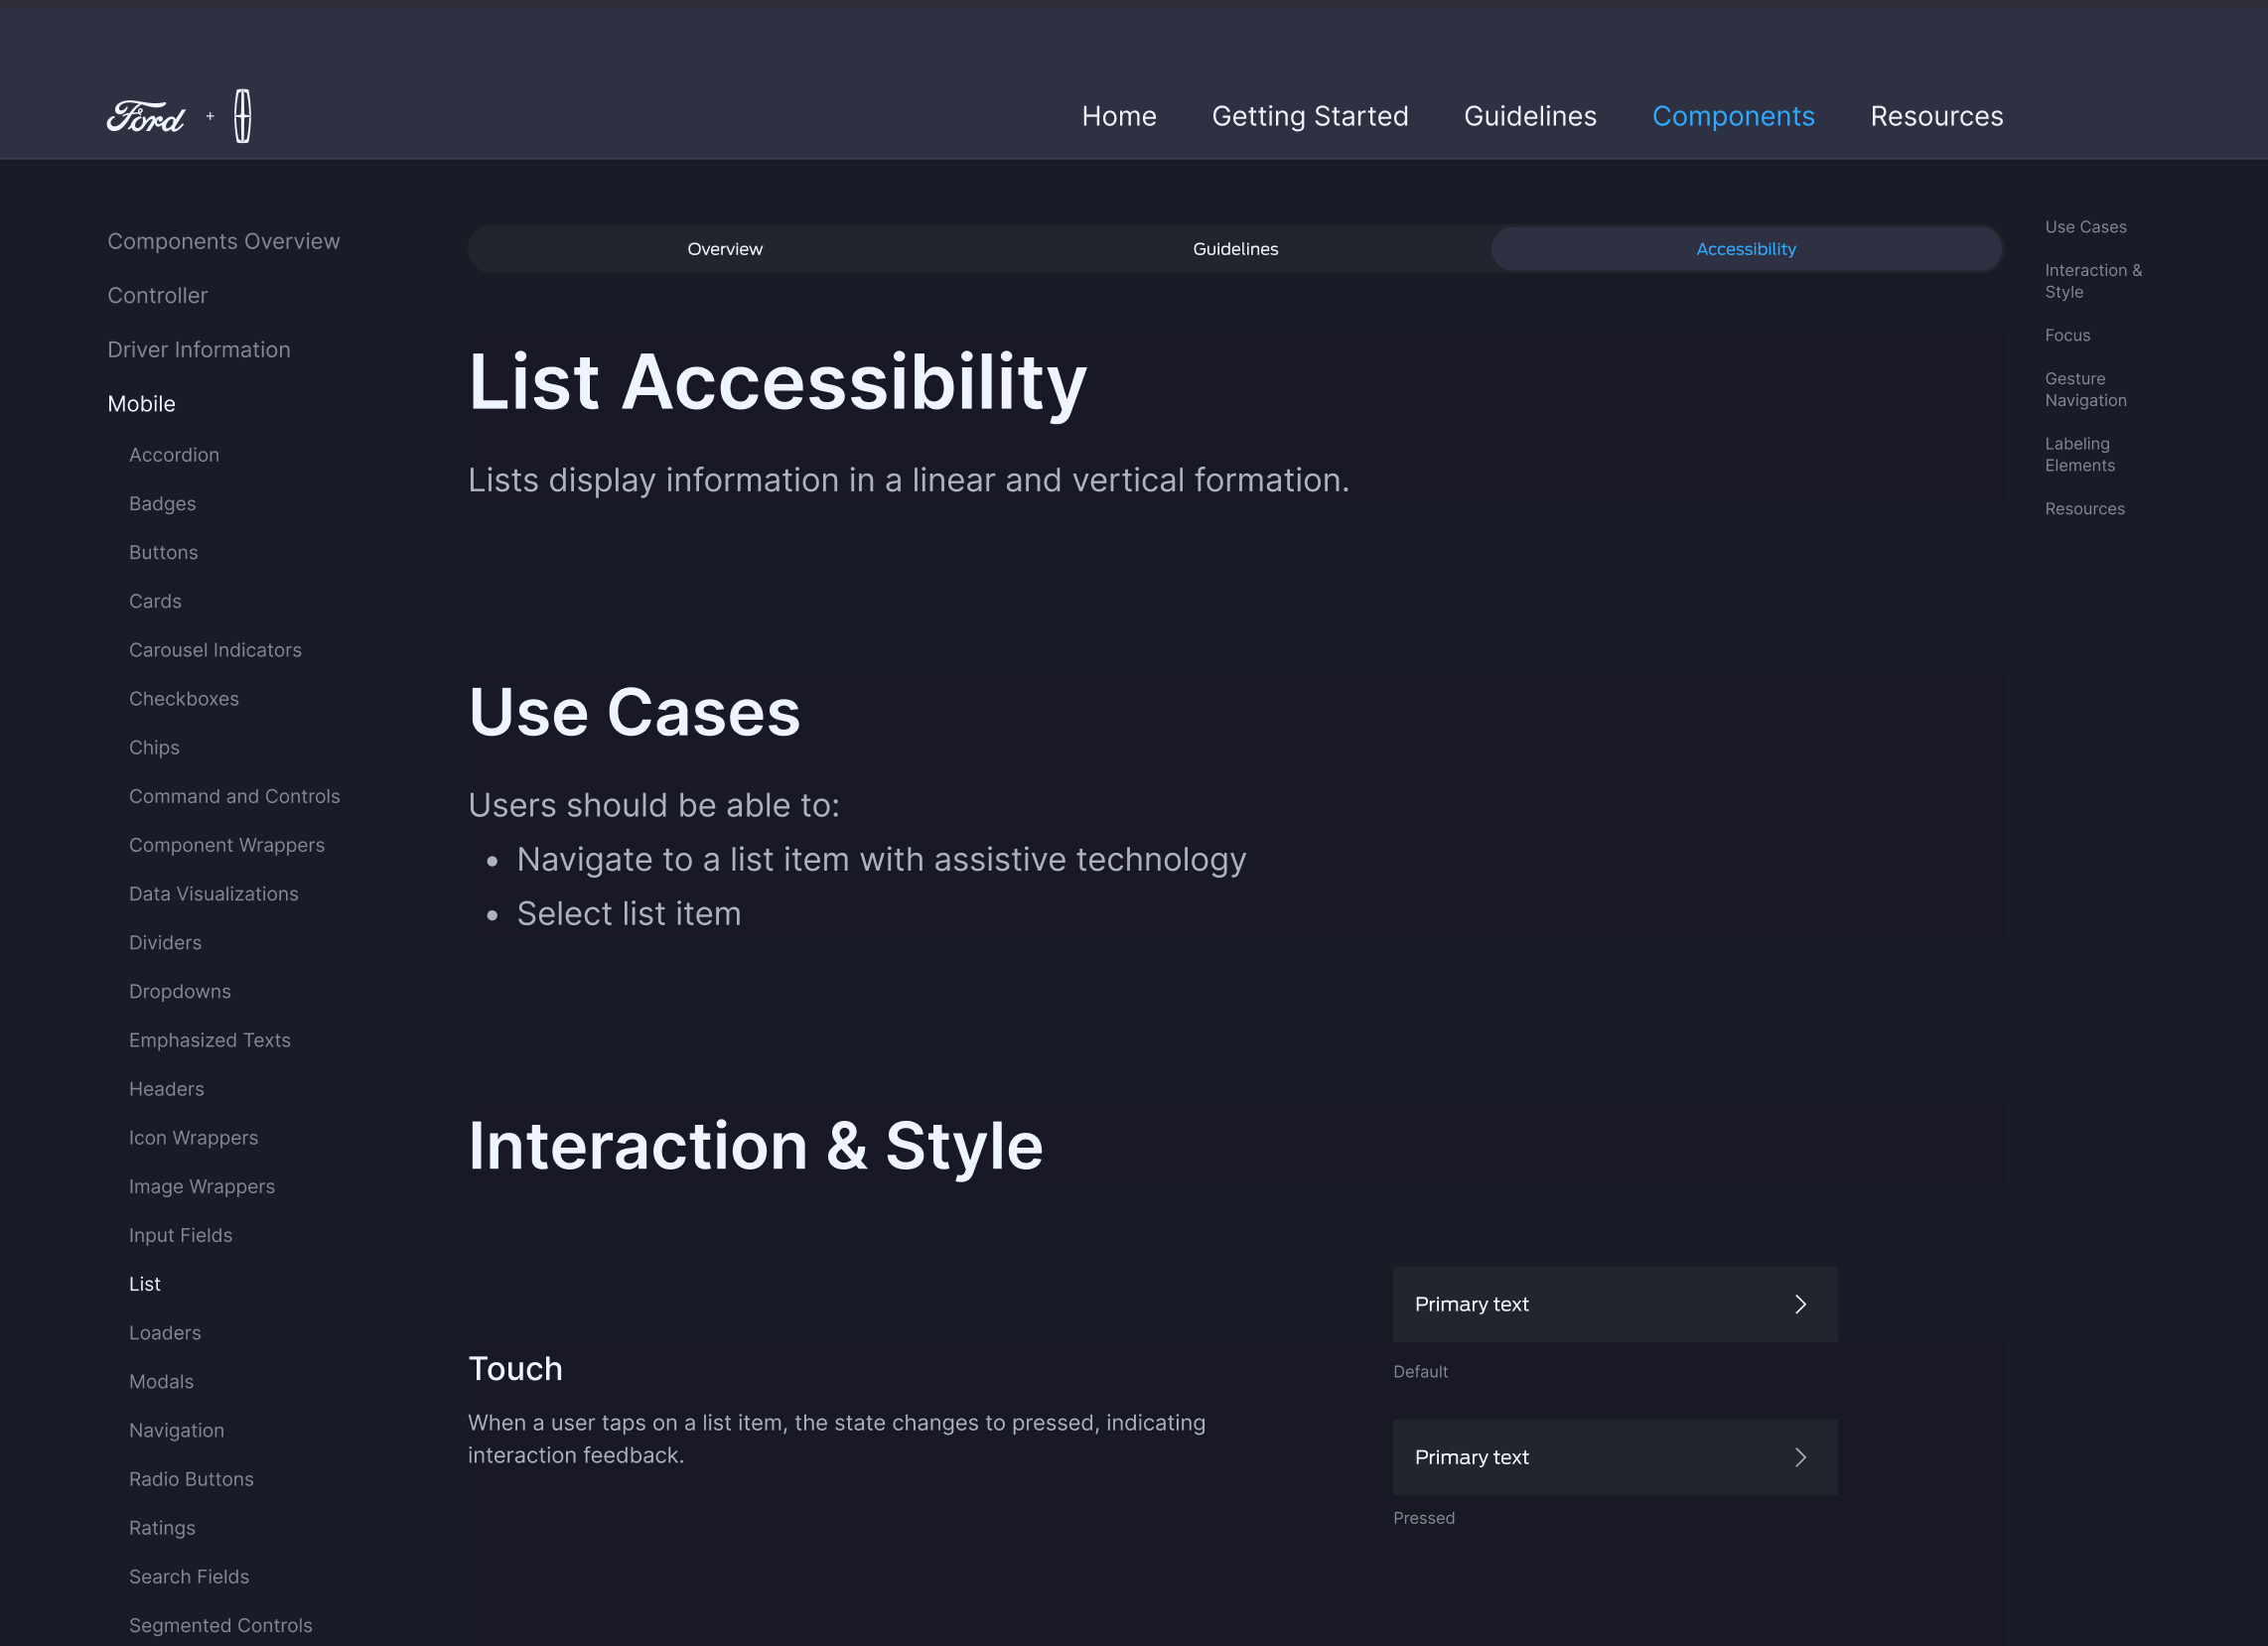Open Components Overview in sidebar
Viewport: 2268px width, 1646px height.
click(x=223, y=241)
